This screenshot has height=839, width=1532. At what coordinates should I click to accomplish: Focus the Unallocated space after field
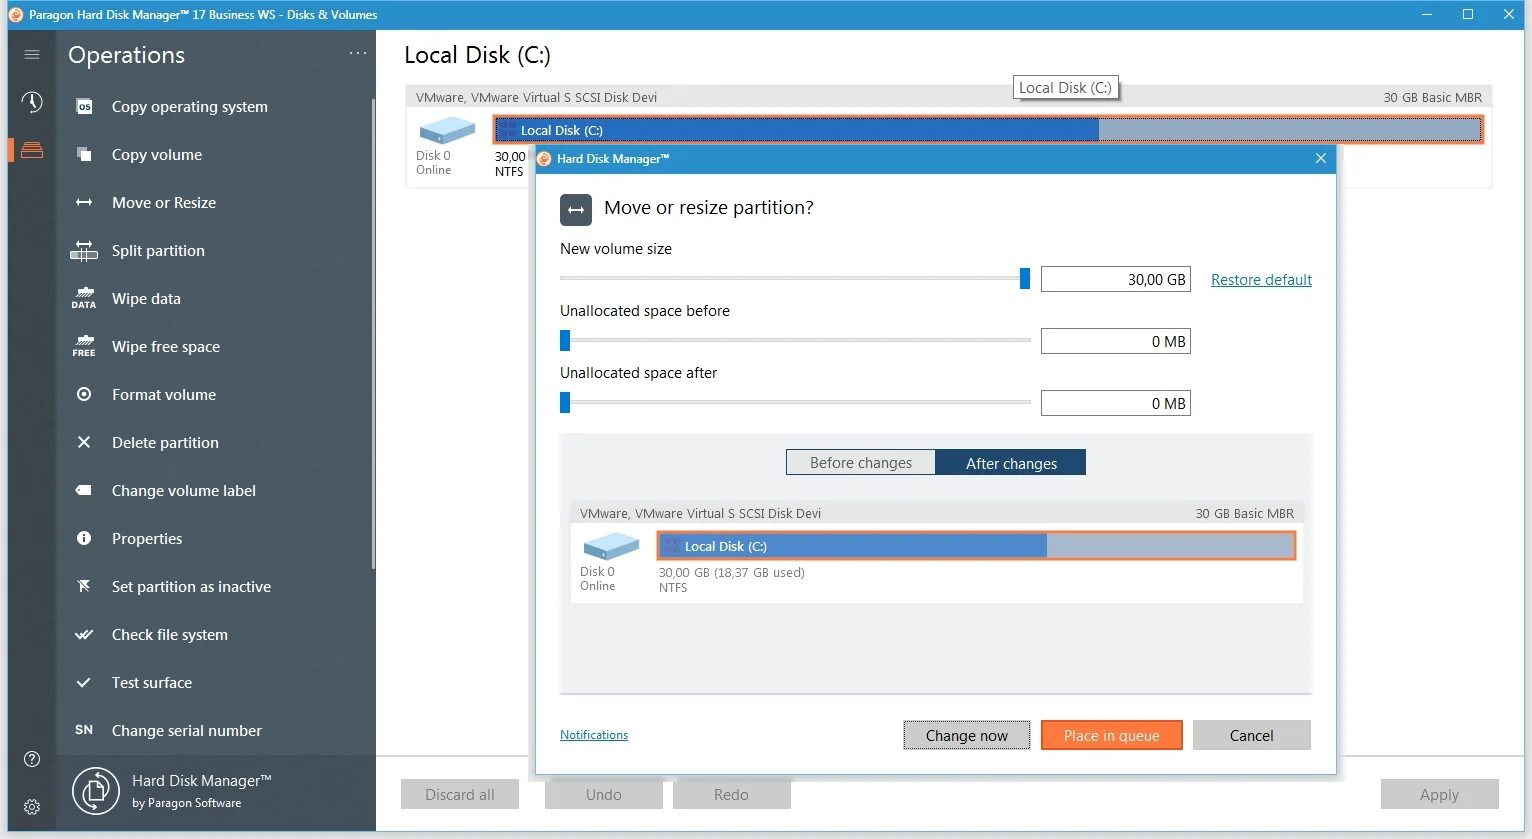(x=1116, y=403)
